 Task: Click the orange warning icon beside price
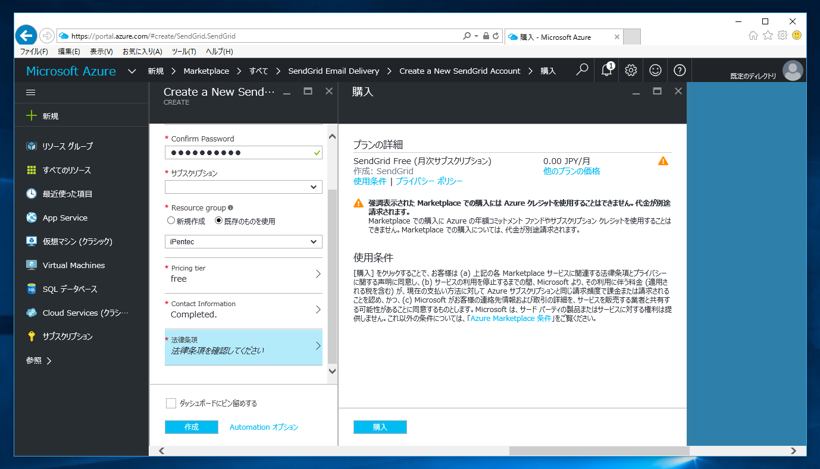pos(663,161)
